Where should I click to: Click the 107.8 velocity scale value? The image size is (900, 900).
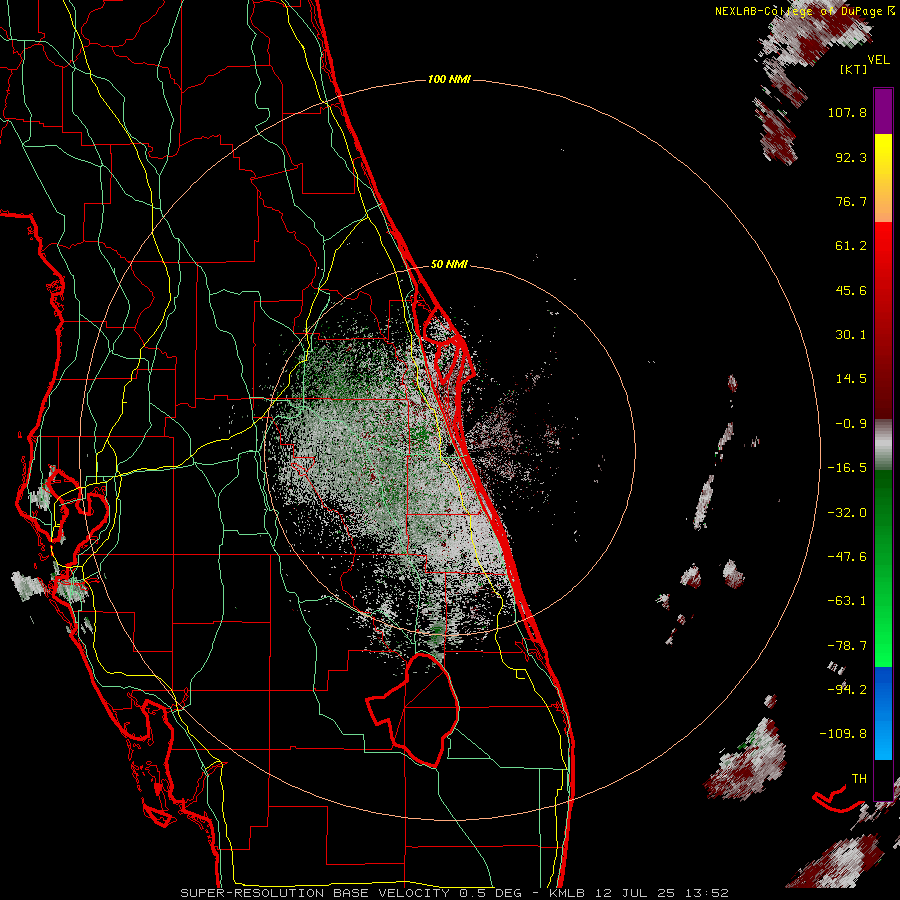[x=847, y=112]
